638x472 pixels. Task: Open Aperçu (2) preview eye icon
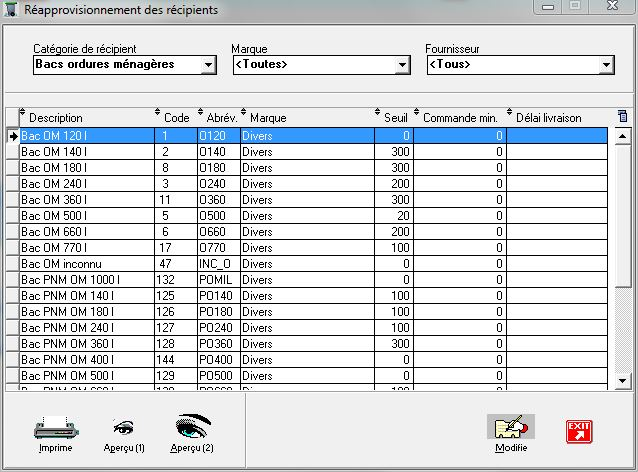click(x=193, y=428)
